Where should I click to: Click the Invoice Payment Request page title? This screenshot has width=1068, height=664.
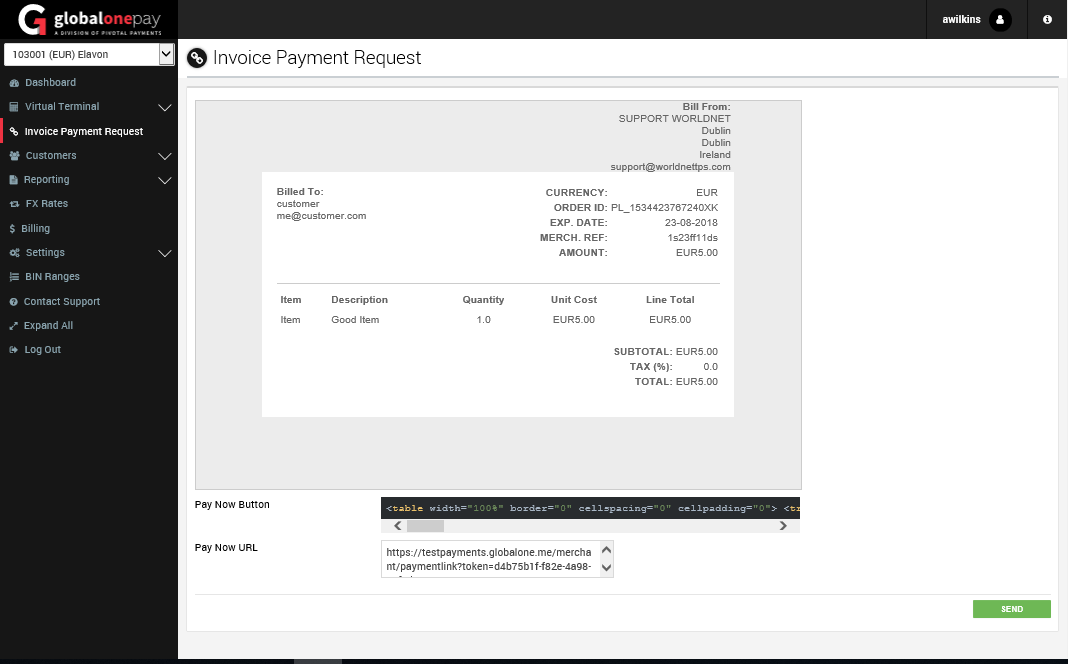pyautogui.click(x=317, y=58)
